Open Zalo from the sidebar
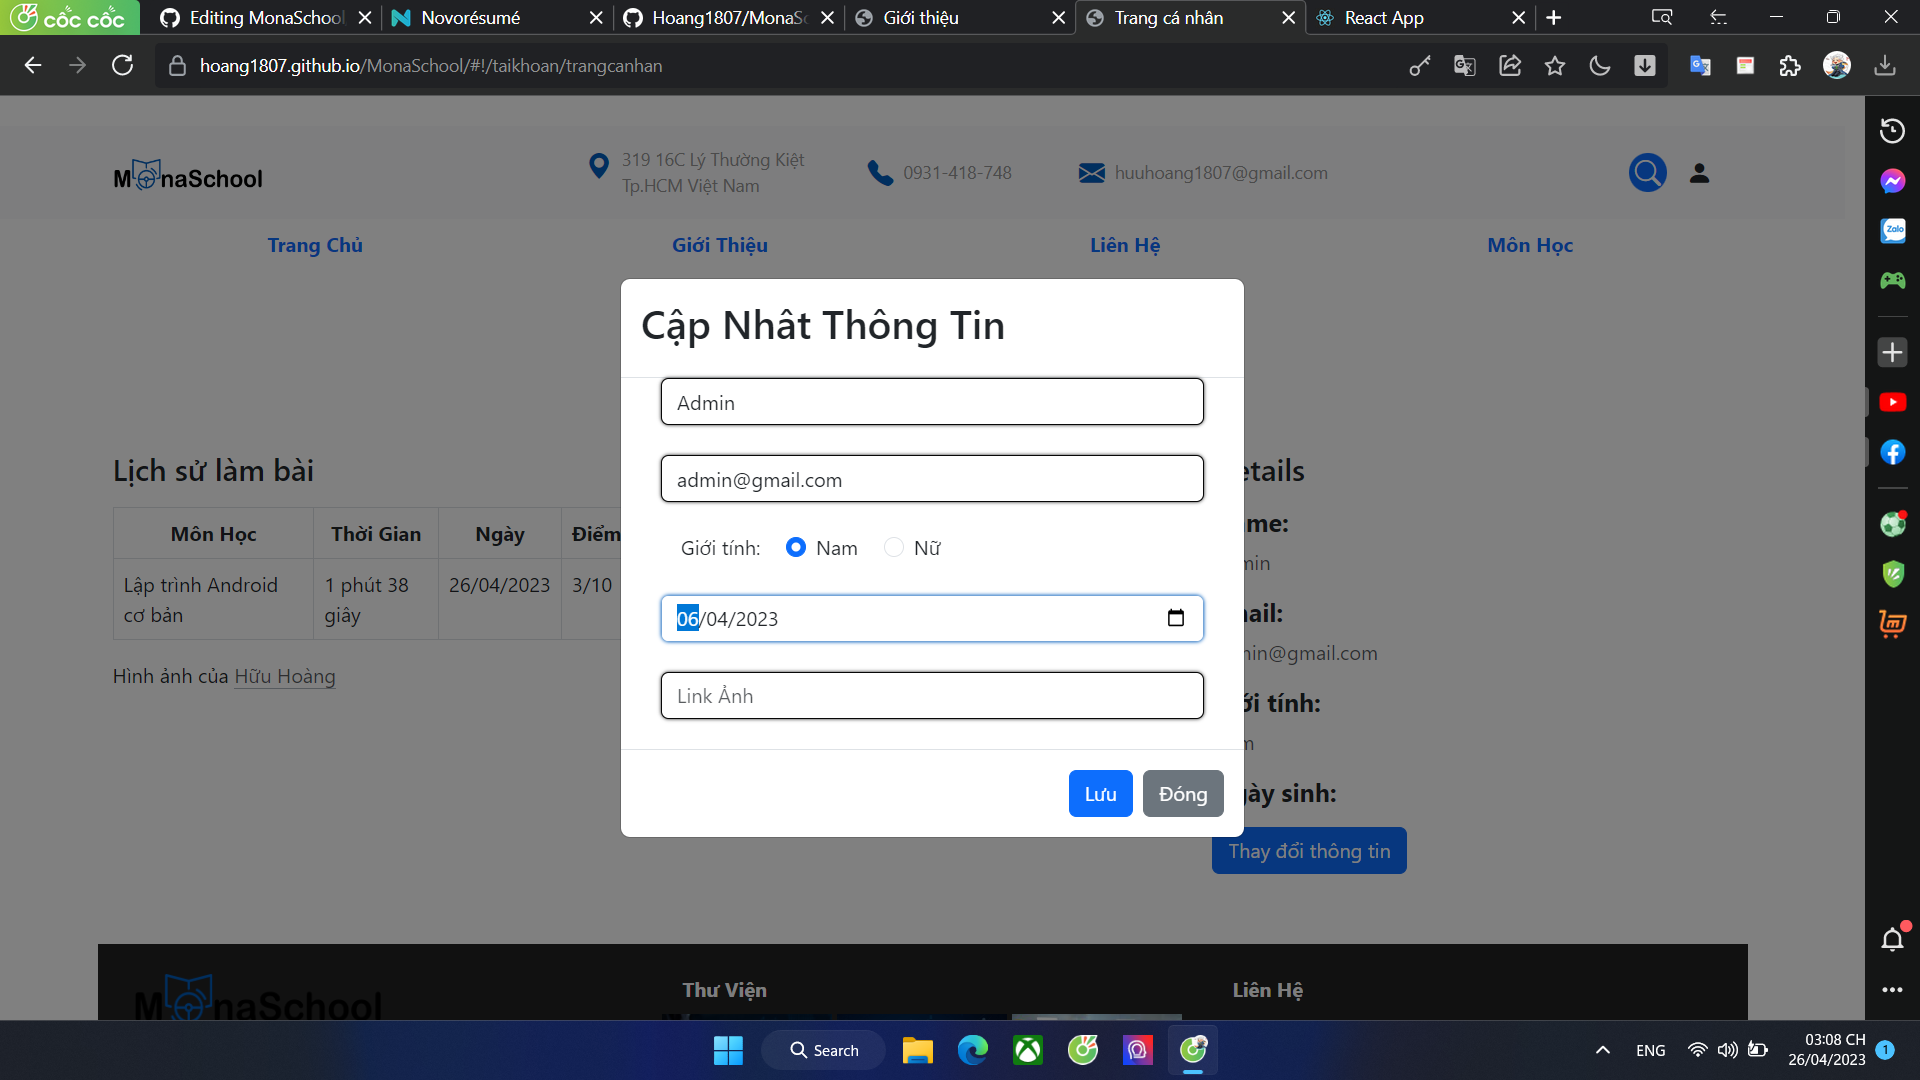Image resolution: width=1920 pixels, height=1080 pixels. pyautogui.click(x=1892, y=230)
